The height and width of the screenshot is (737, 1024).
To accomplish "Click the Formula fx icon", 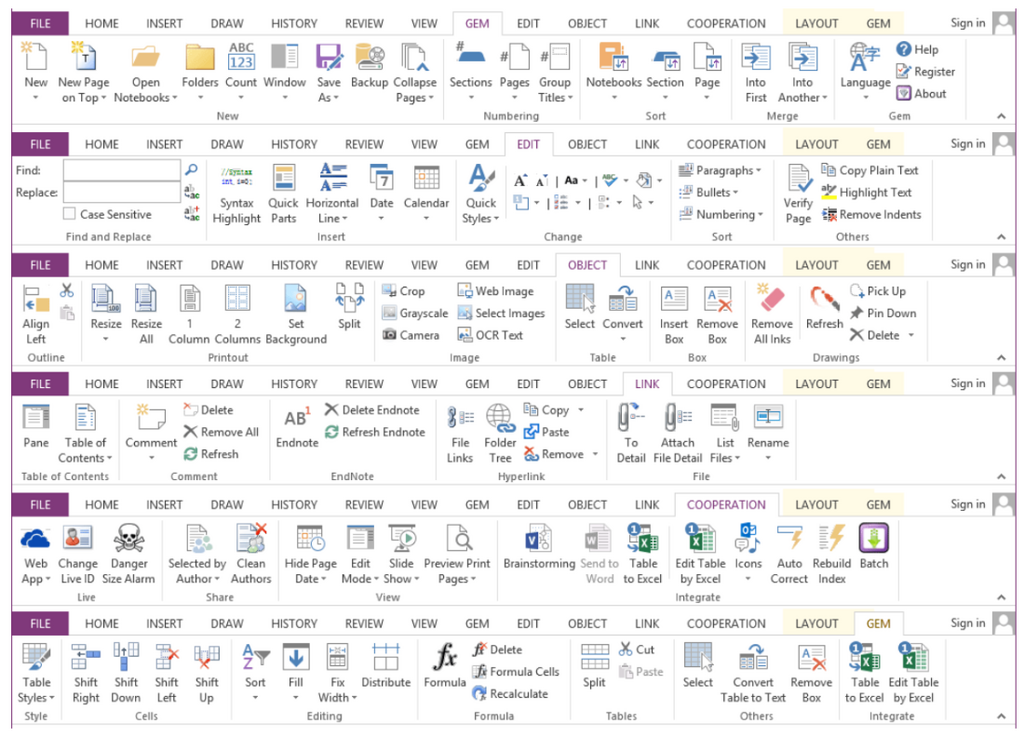I will [x=445, y=657].
